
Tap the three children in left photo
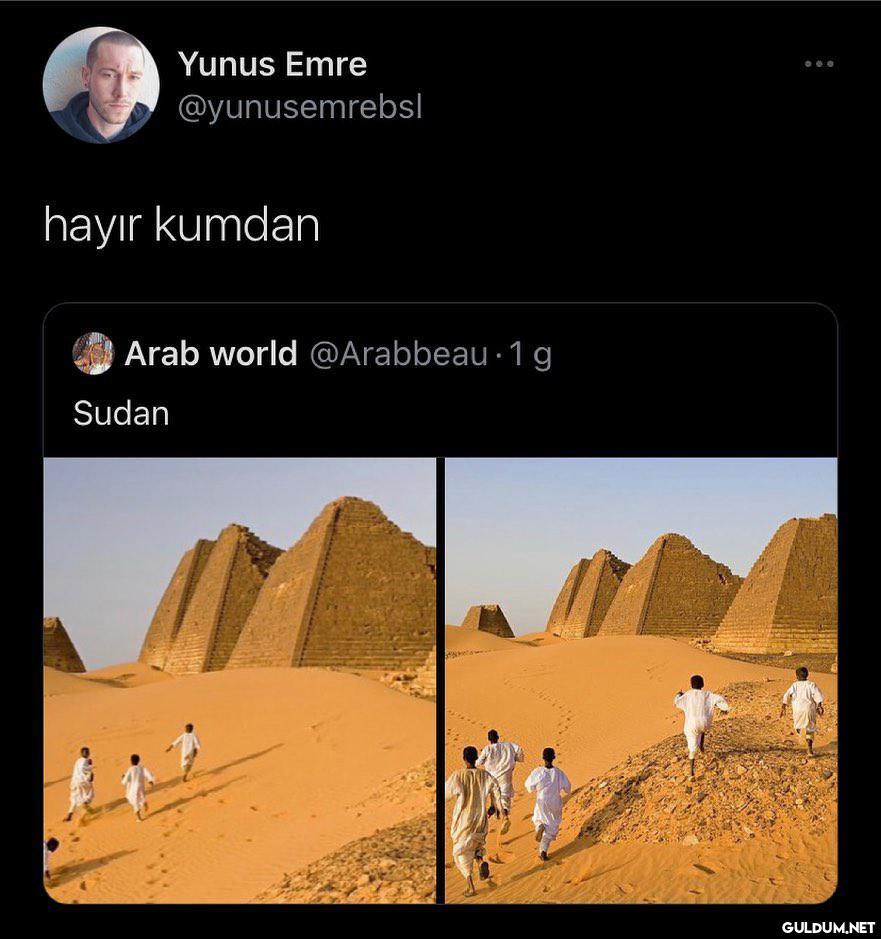coord(134,773)
